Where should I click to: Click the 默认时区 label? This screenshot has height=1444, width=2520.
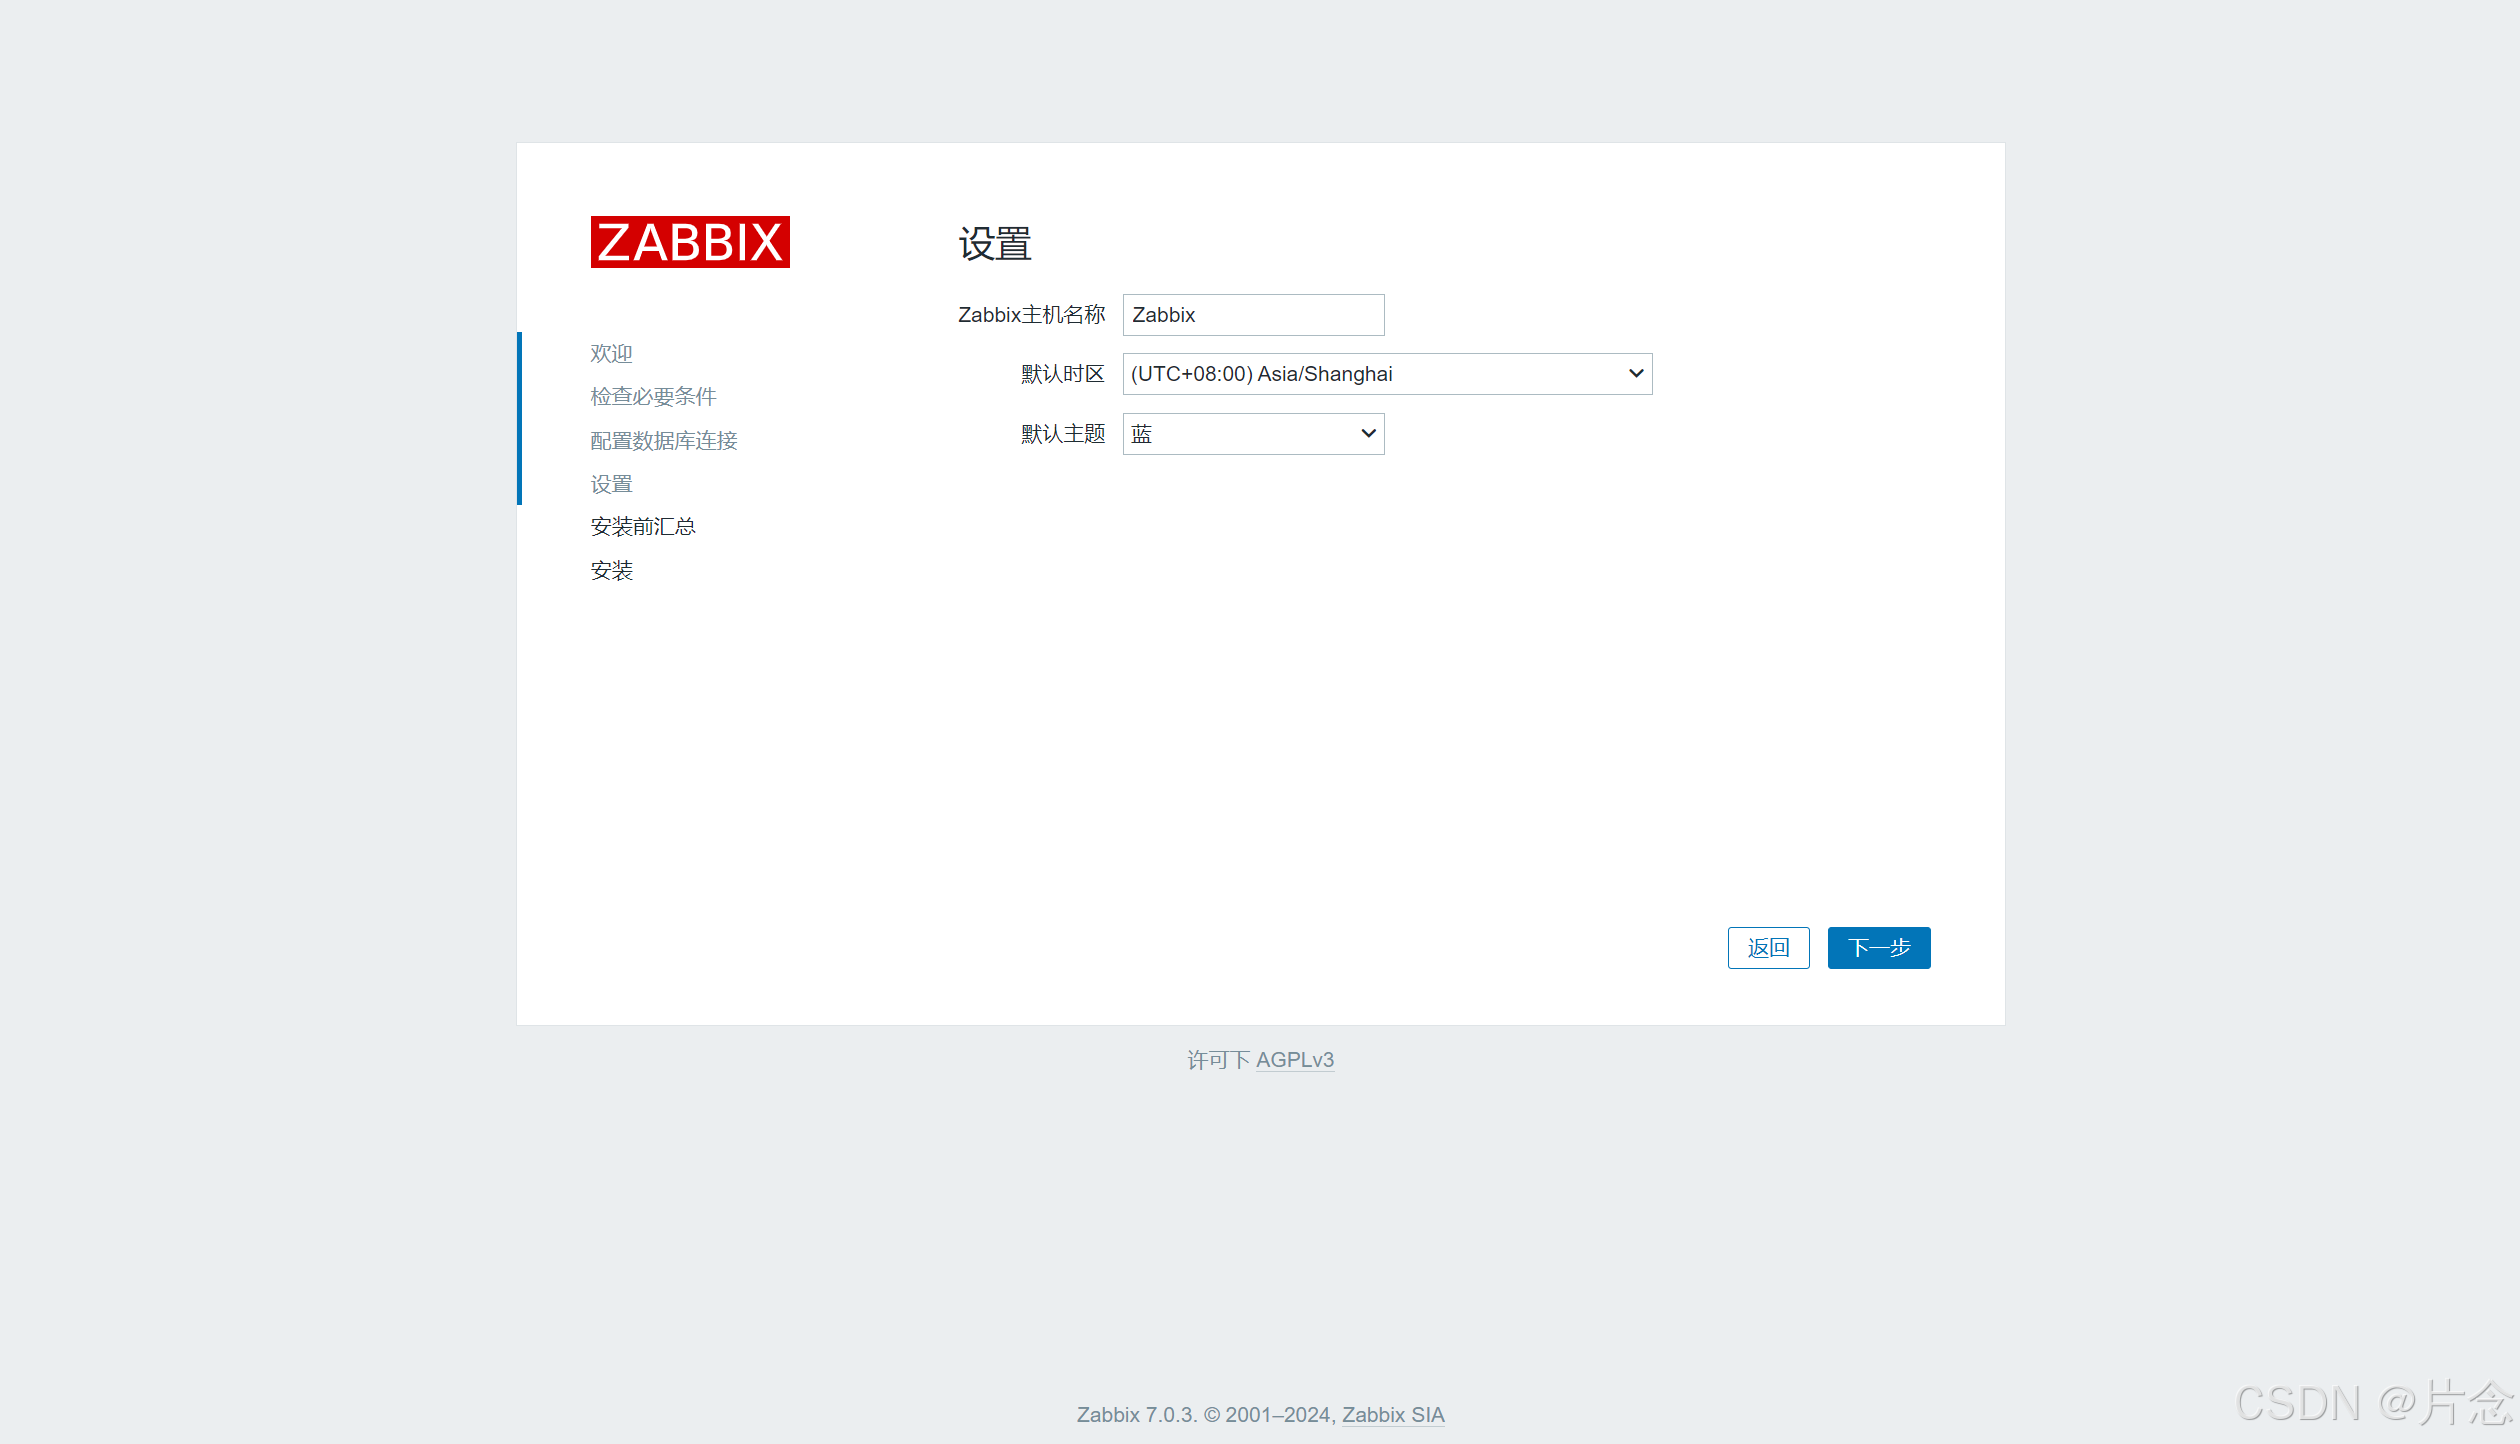point(1063,374)
